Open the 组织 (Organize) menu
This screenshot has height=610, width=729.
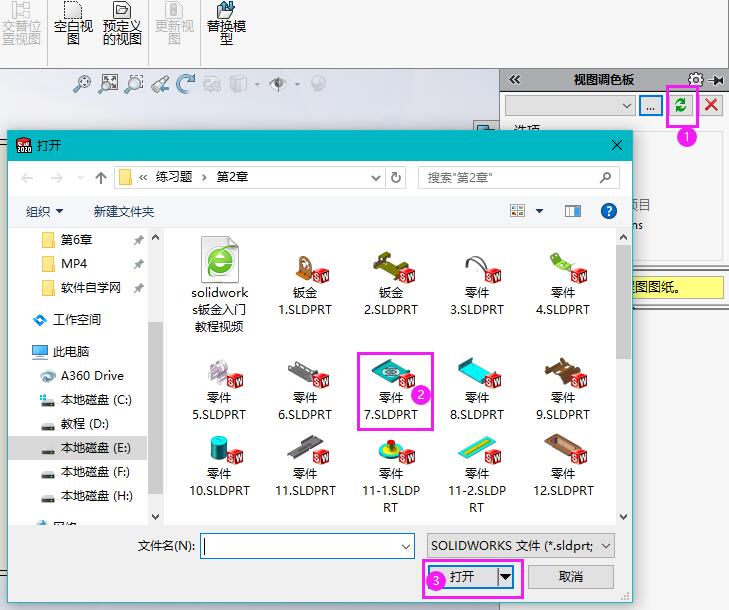click(44, 212)
